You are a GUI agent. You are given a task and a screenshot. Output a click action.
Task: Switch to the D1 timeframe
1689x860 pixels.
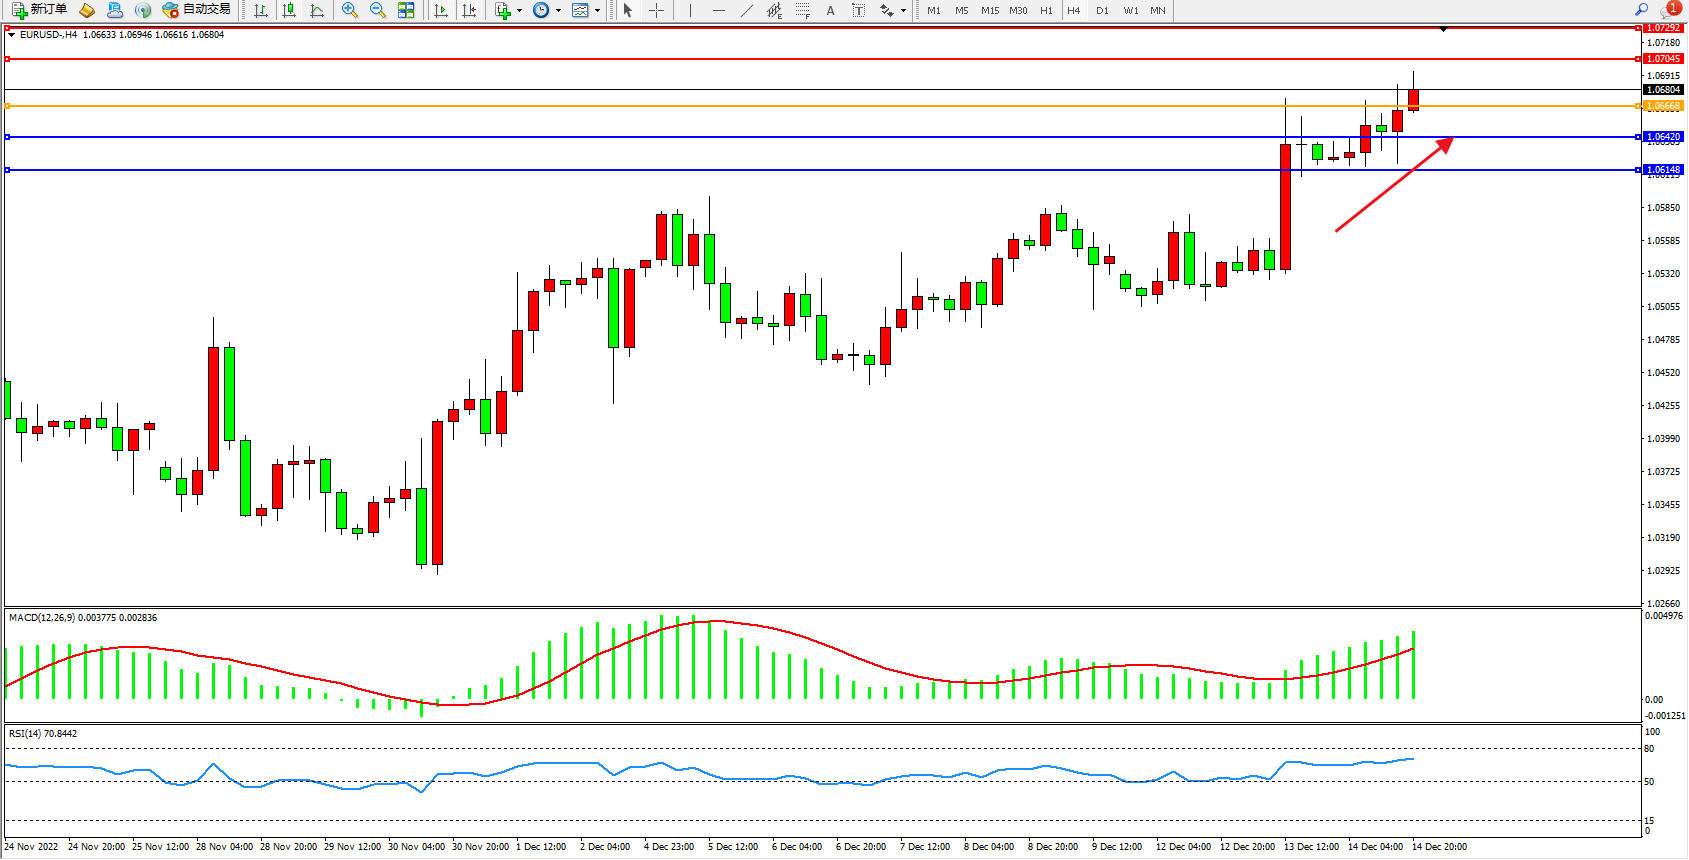(1102, 10)
